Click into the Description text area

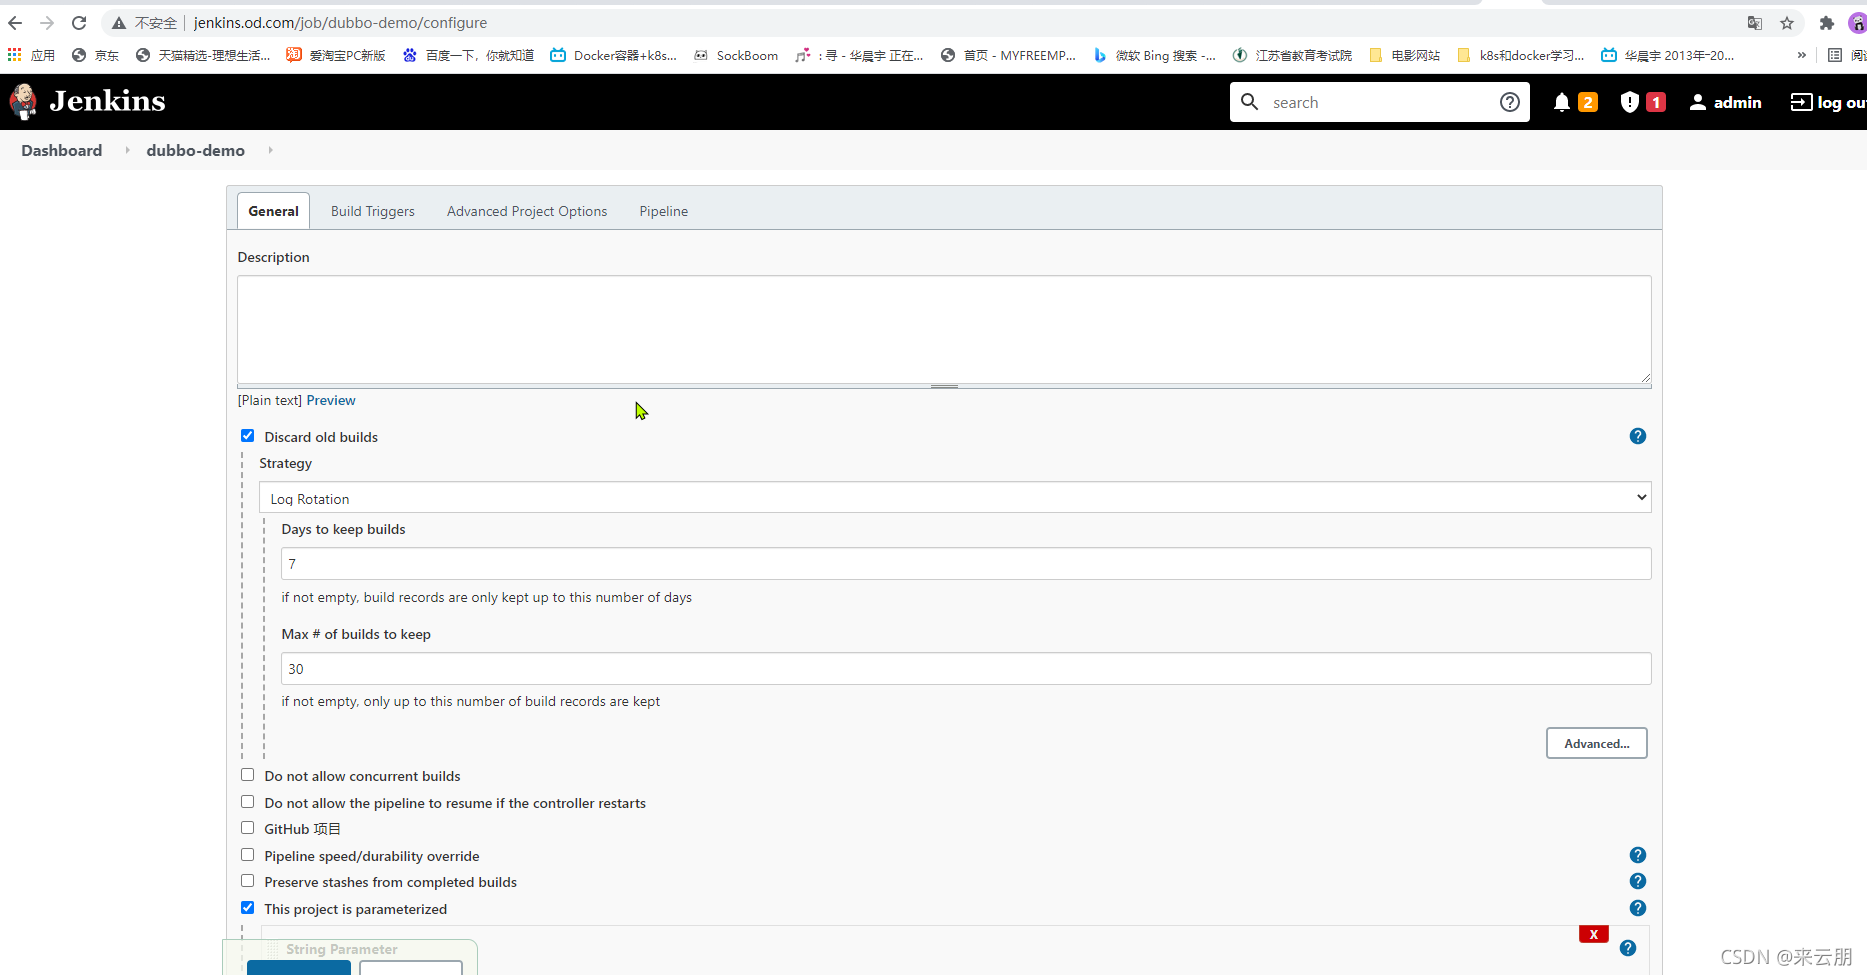pos(944,330)
